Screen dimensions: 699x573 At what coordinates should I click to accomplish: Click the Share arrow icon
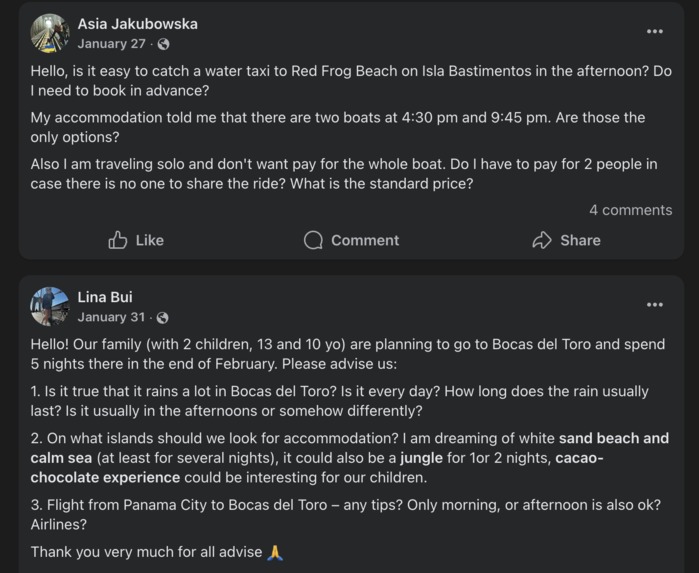(542, 240)
